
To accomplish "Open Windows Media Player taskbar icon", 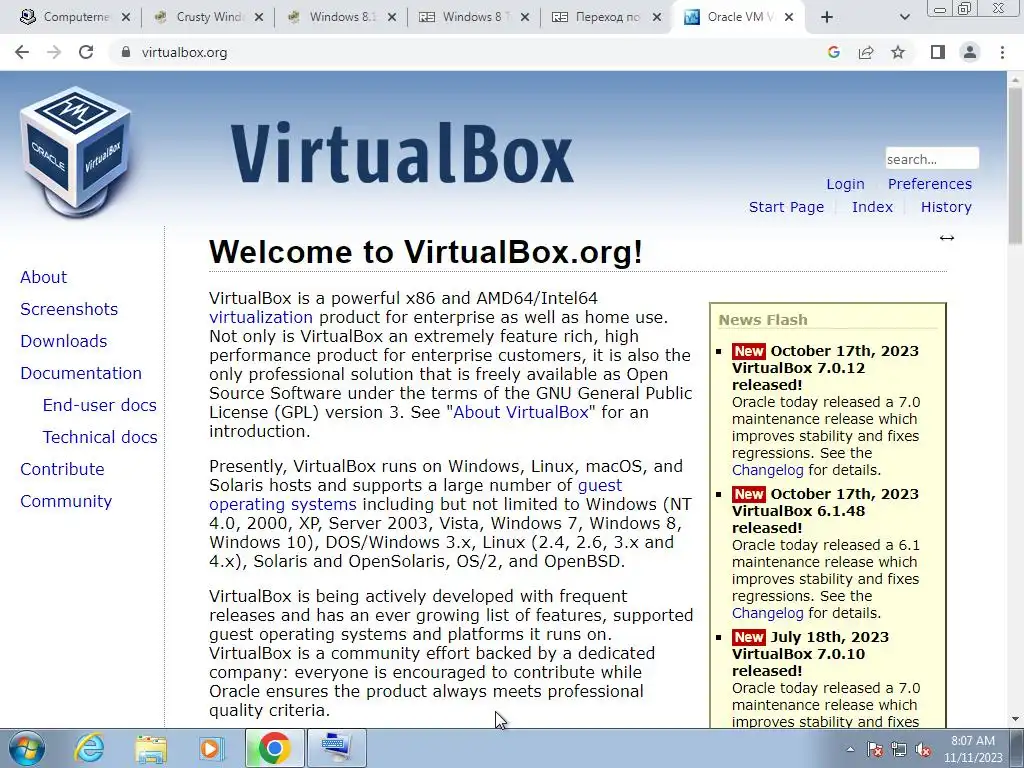I will [x=211, y=748].
